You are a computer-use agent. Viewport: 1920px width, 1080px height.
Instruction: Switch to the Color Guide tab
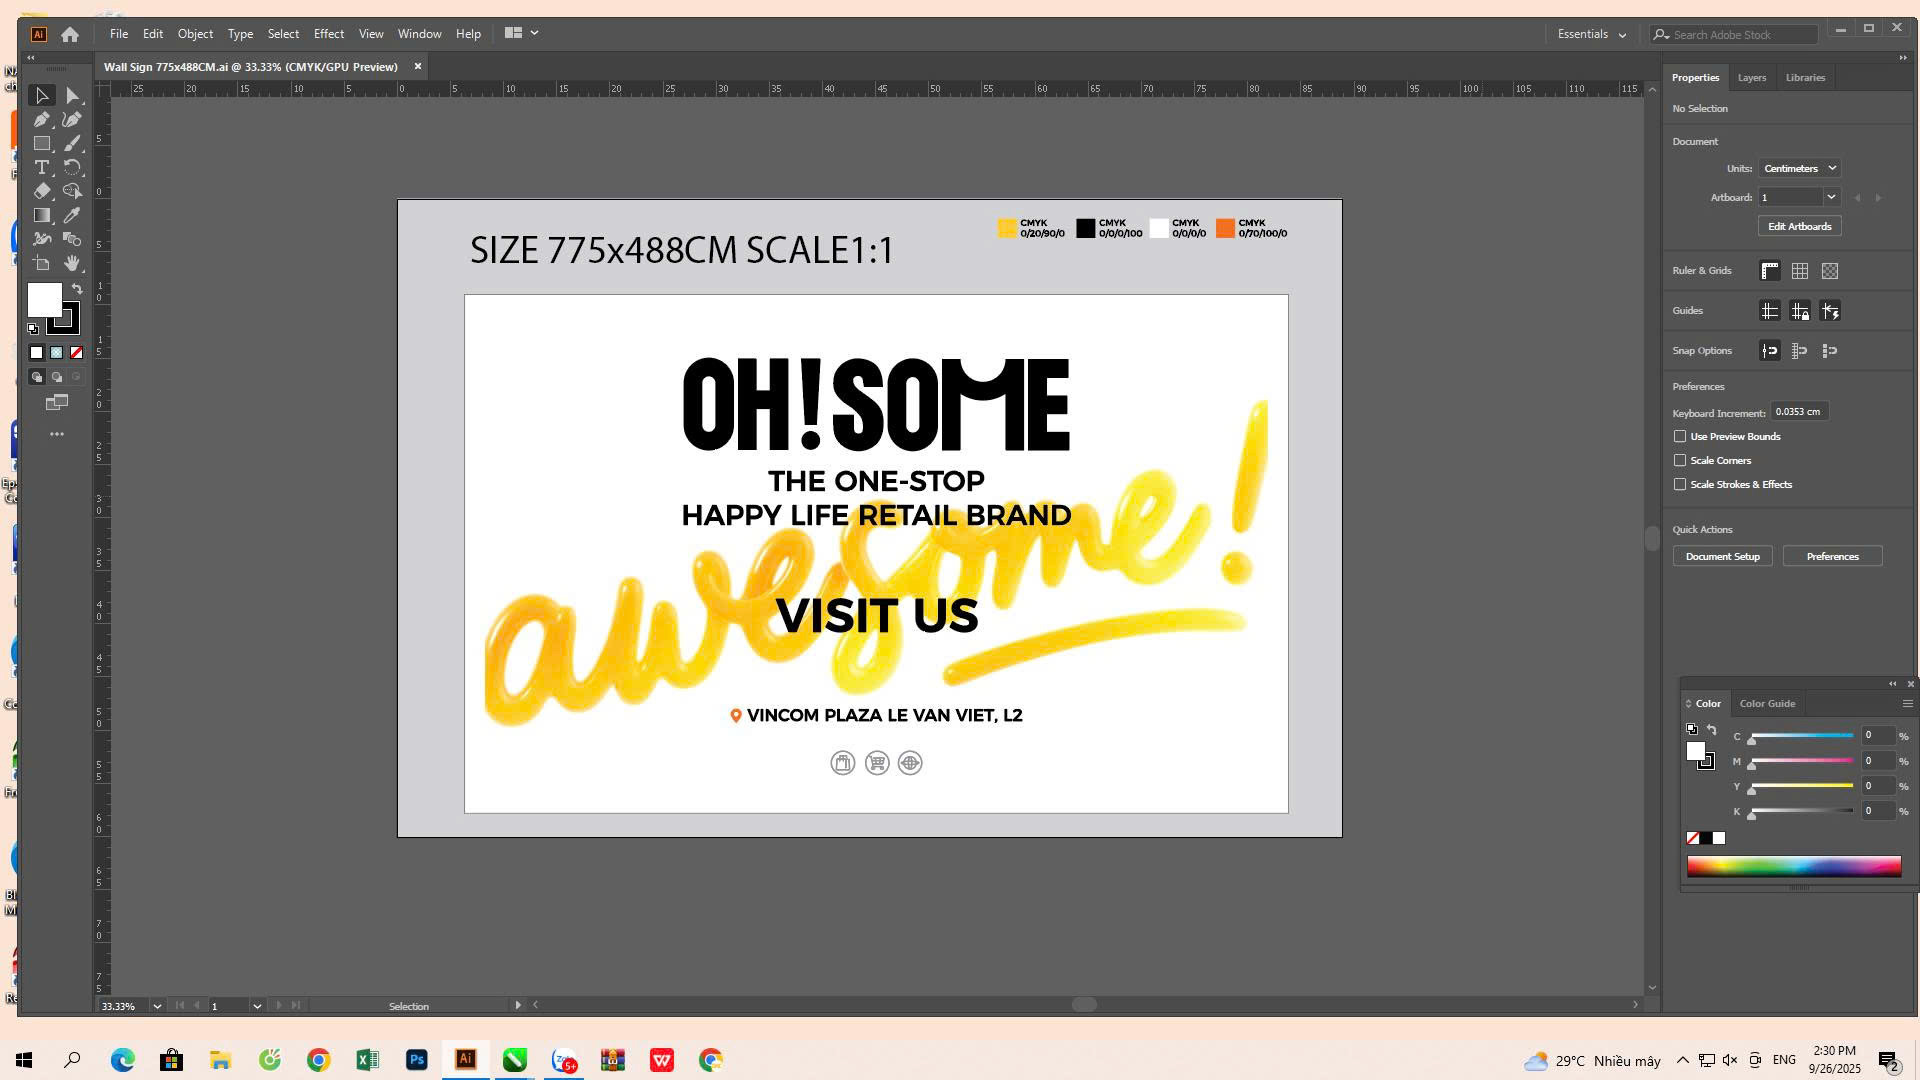(1767, 704)
